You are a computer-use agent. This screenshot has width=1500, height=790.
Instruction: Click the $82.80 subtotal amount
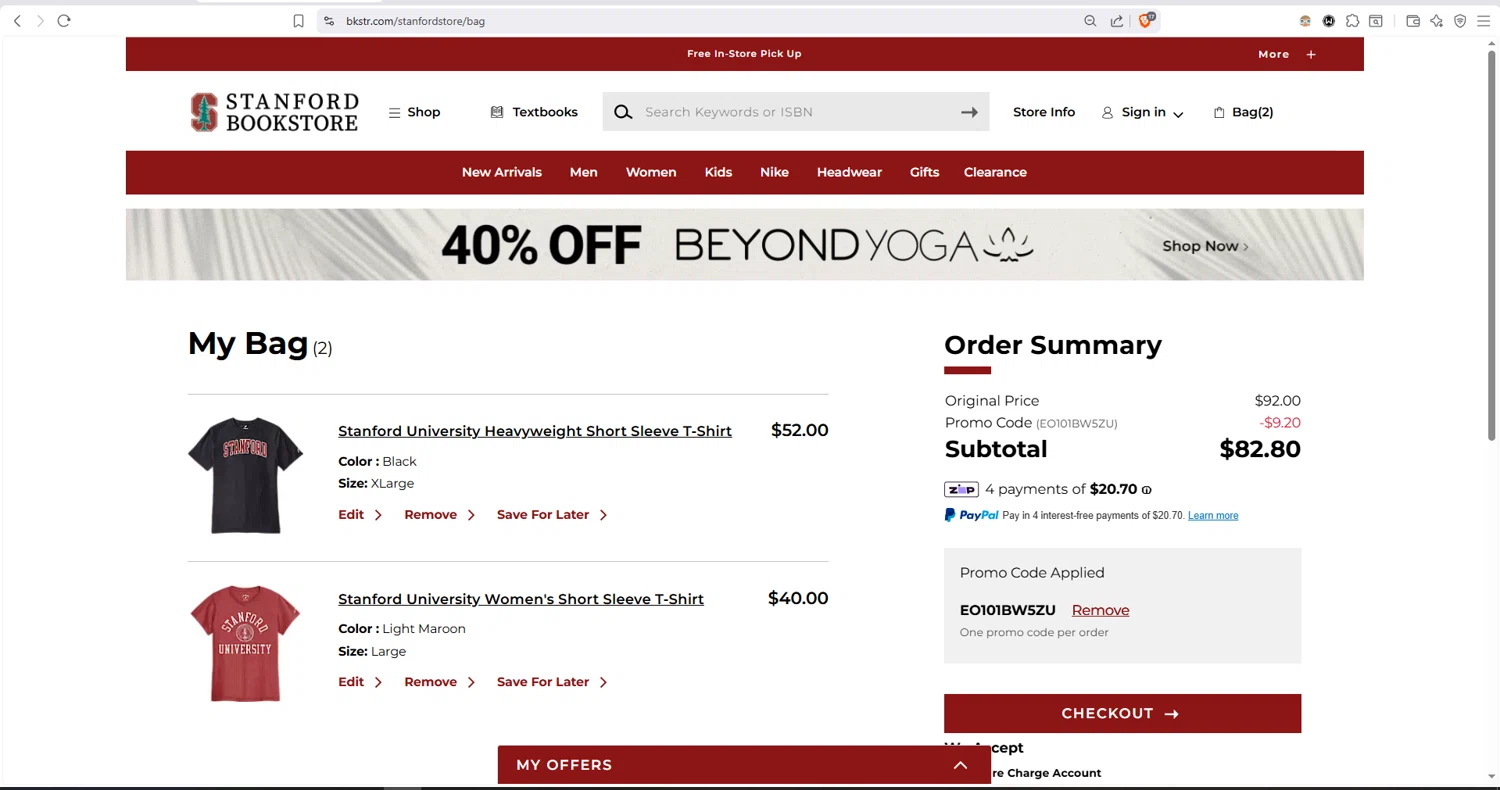pyautogui.click(x=1260, y=449)
